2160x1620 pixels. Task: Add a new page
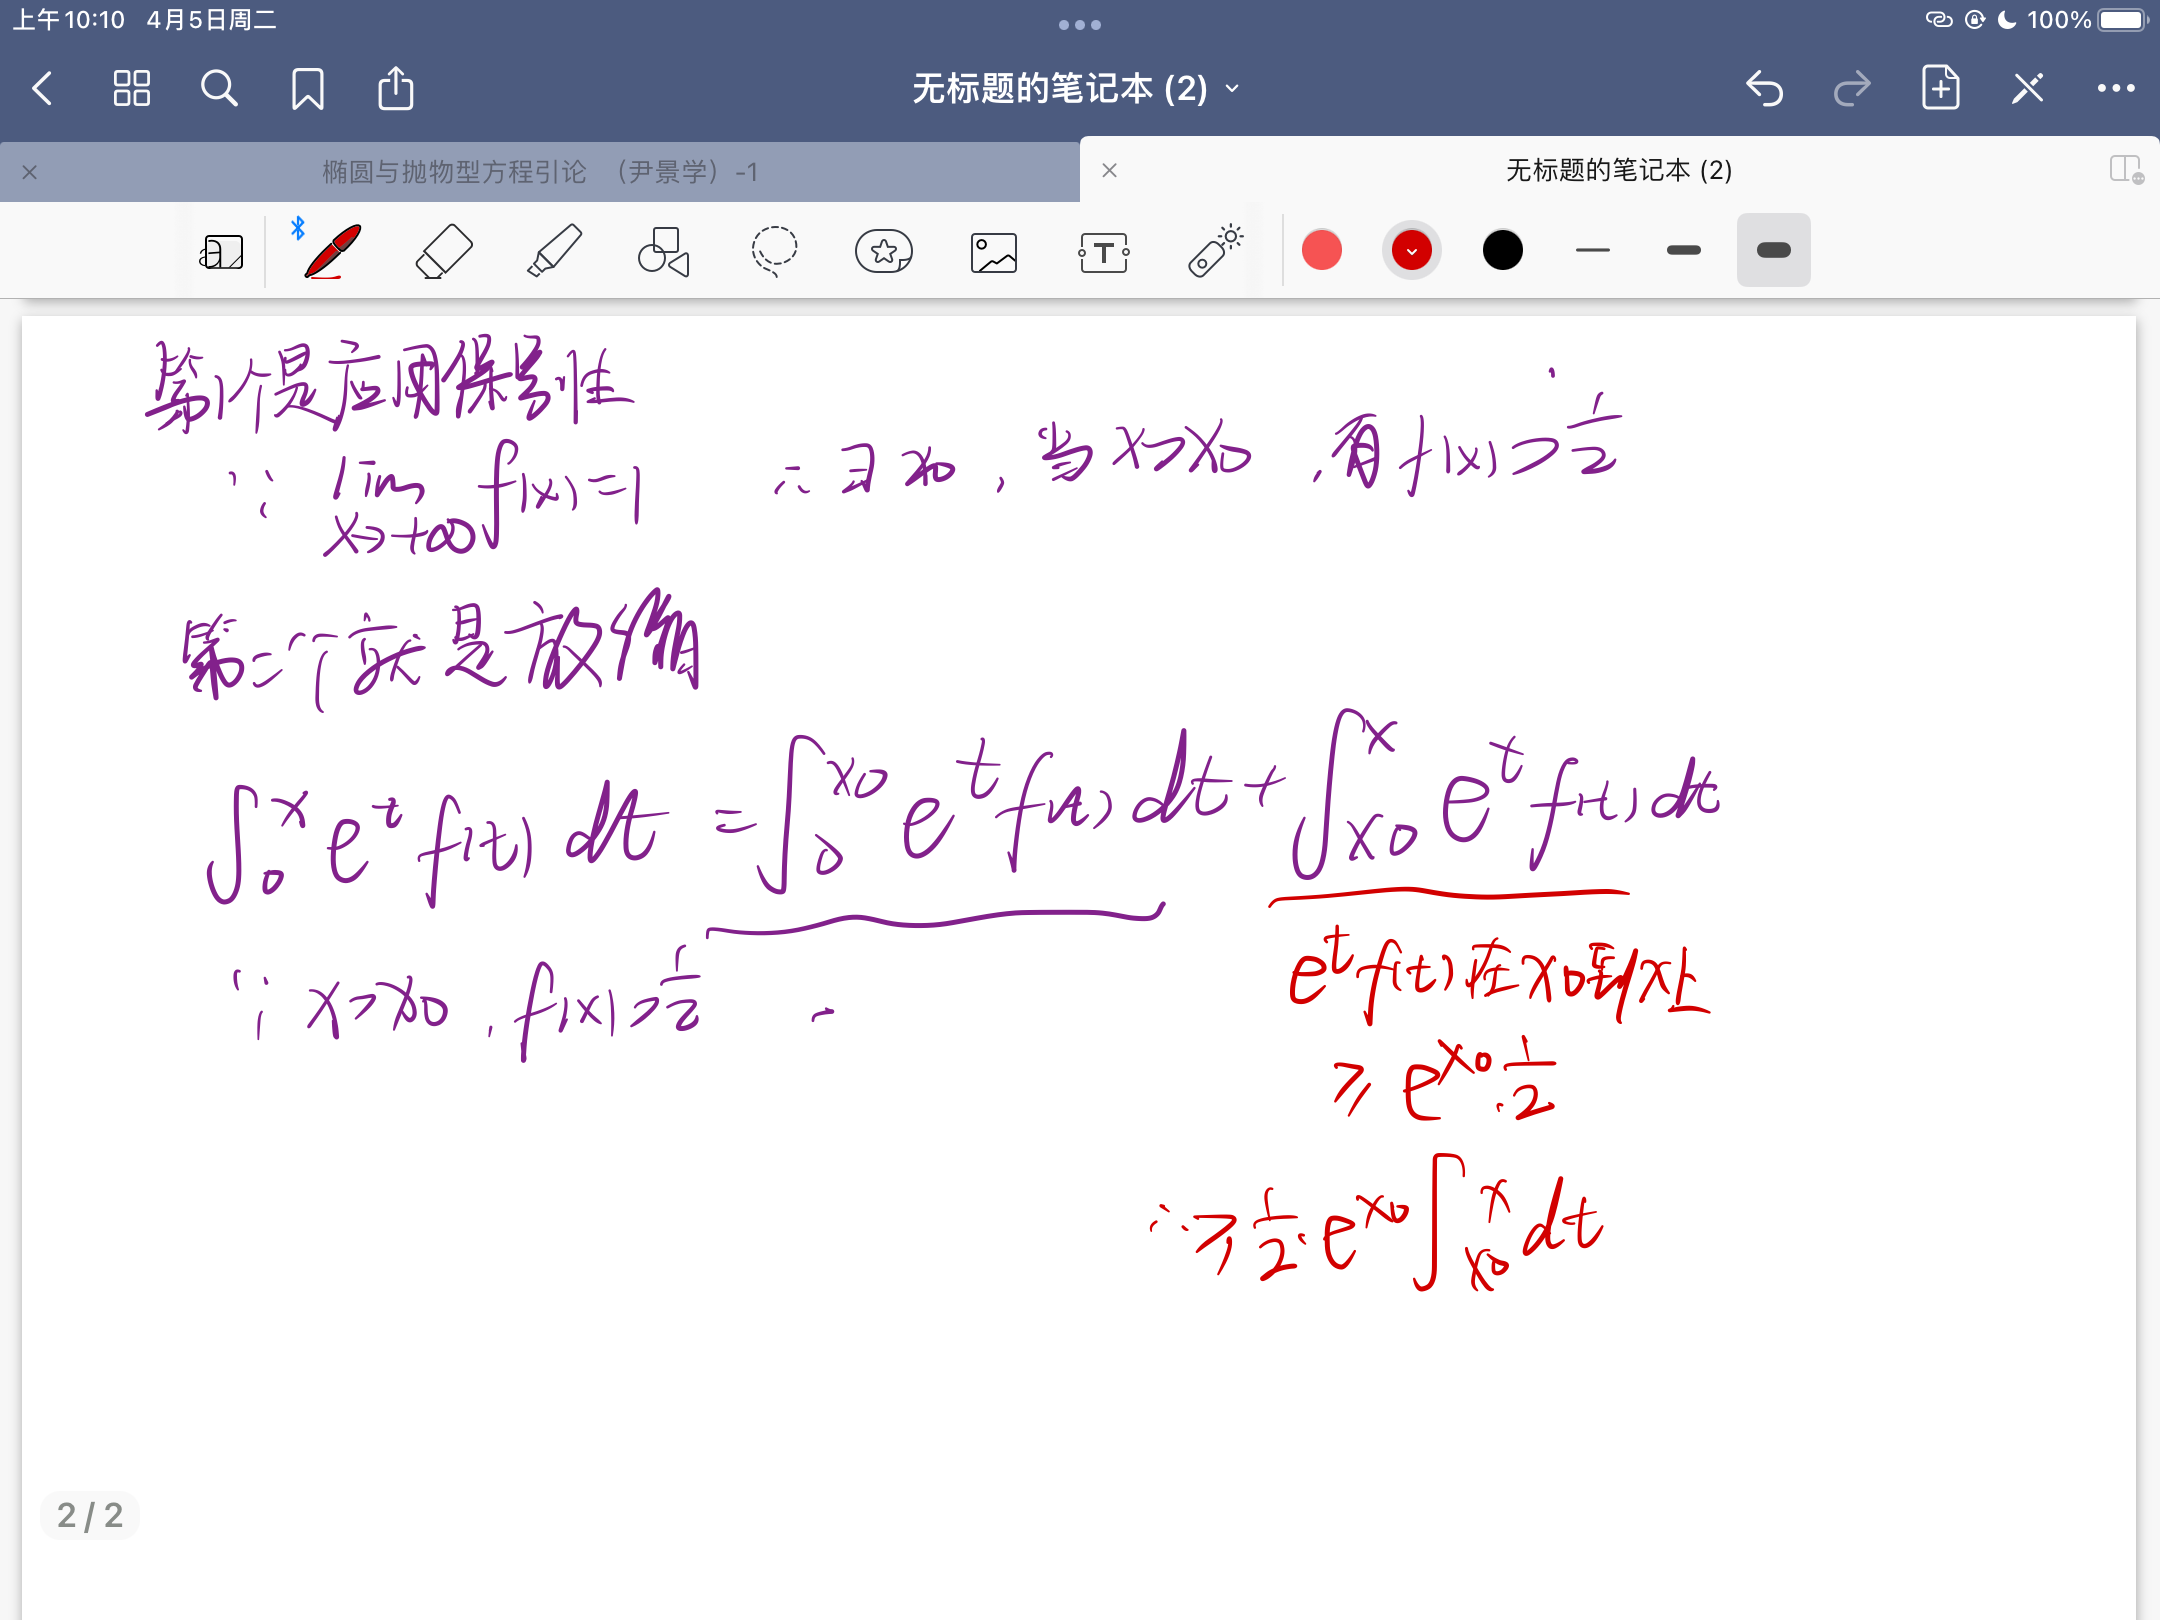click(1940, 89)
